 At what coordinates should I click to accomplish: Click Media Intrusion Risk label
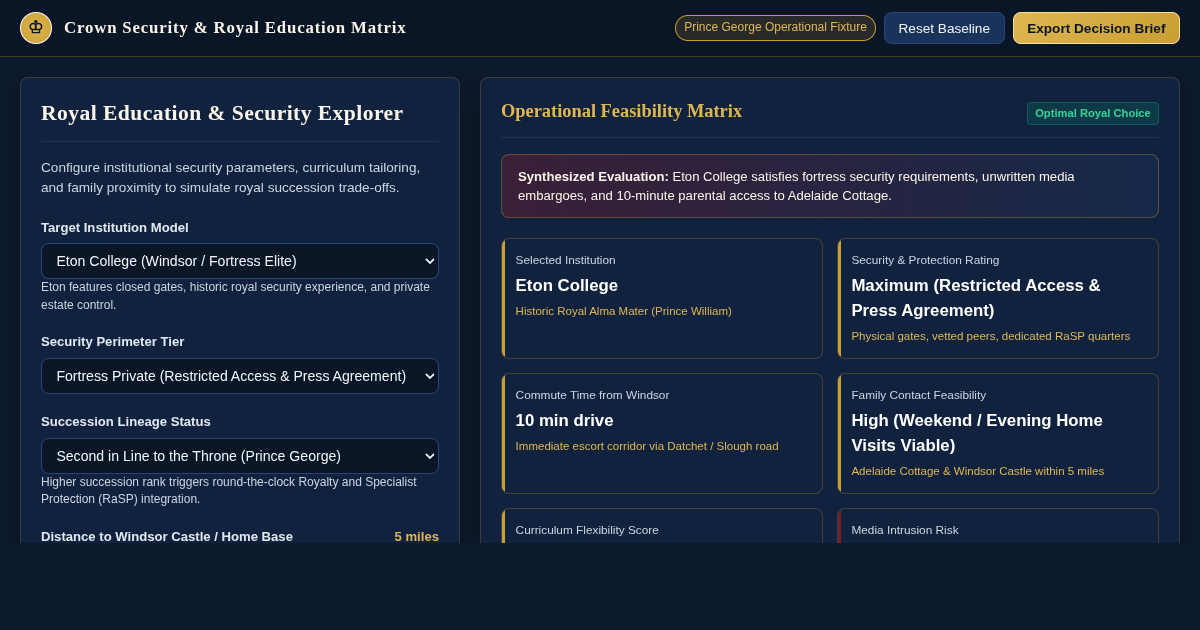click(x=904, y=530)
